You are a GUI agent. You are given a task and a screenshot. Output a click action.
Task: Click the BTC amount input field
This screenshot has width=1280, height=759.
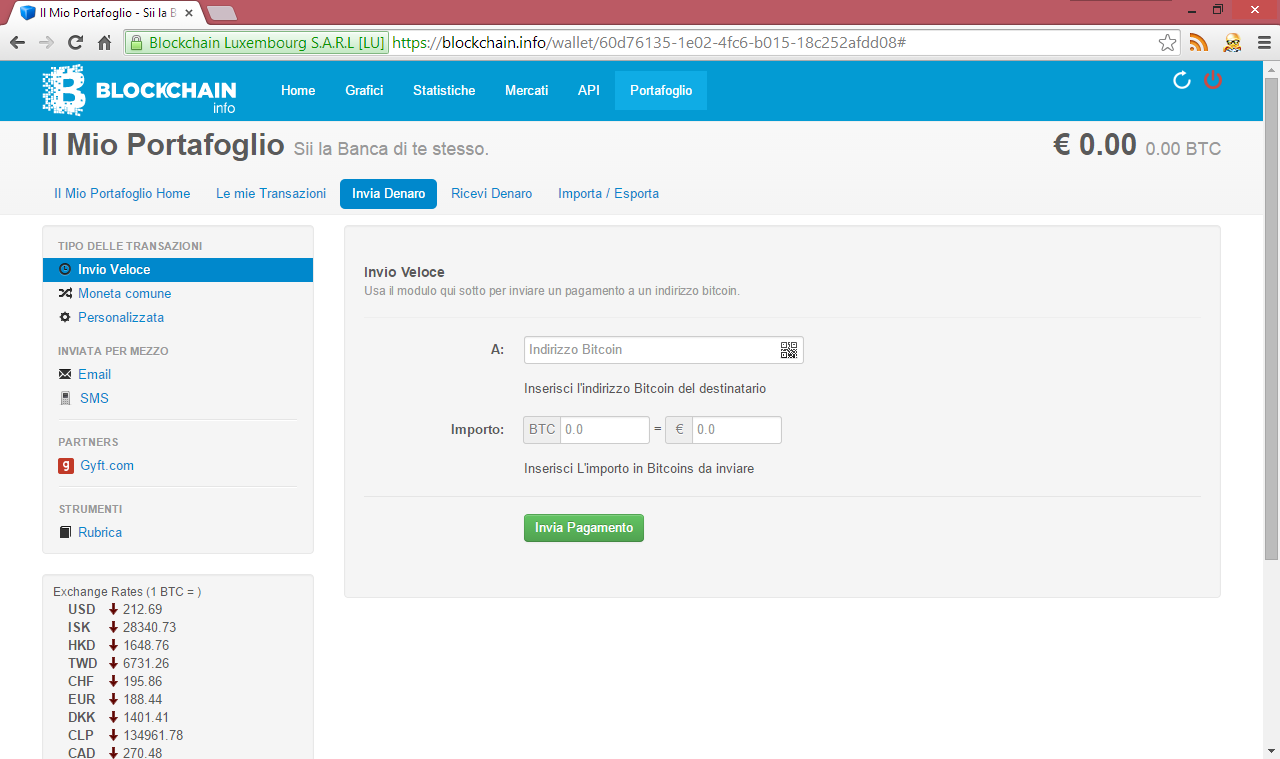click(605, 430)
